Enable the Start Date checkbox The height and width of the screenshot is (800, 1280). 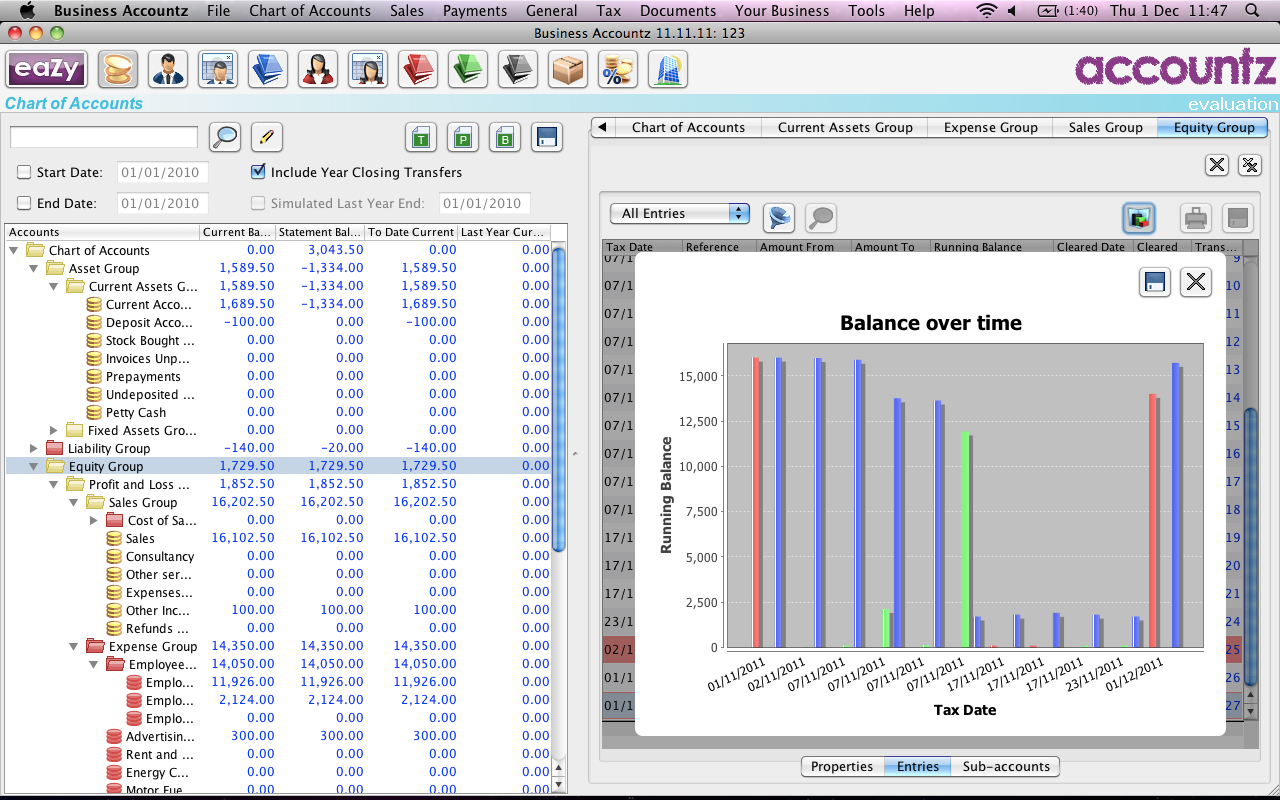(25, 172)
